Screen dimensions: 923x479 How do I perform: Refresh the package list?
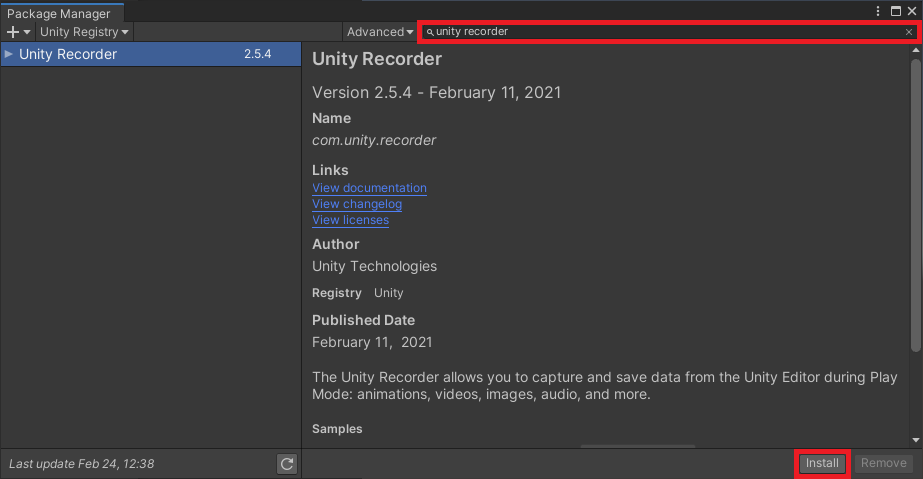click(x=287, y=464)
